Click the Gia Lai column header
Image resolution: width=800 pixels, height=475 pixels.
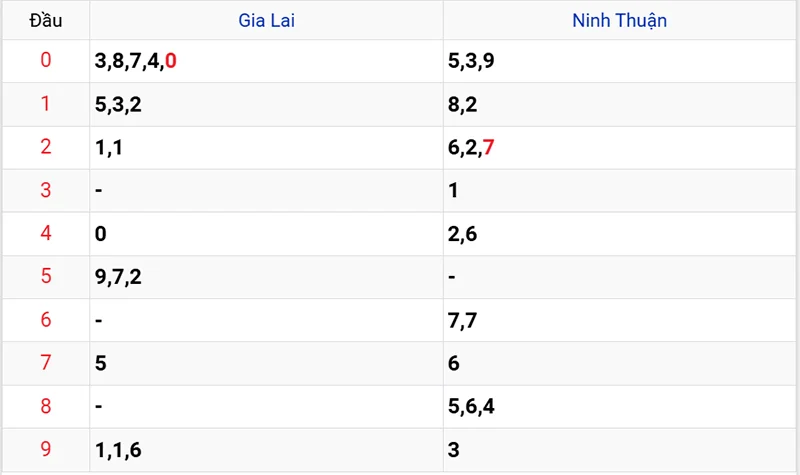point(267,20)
